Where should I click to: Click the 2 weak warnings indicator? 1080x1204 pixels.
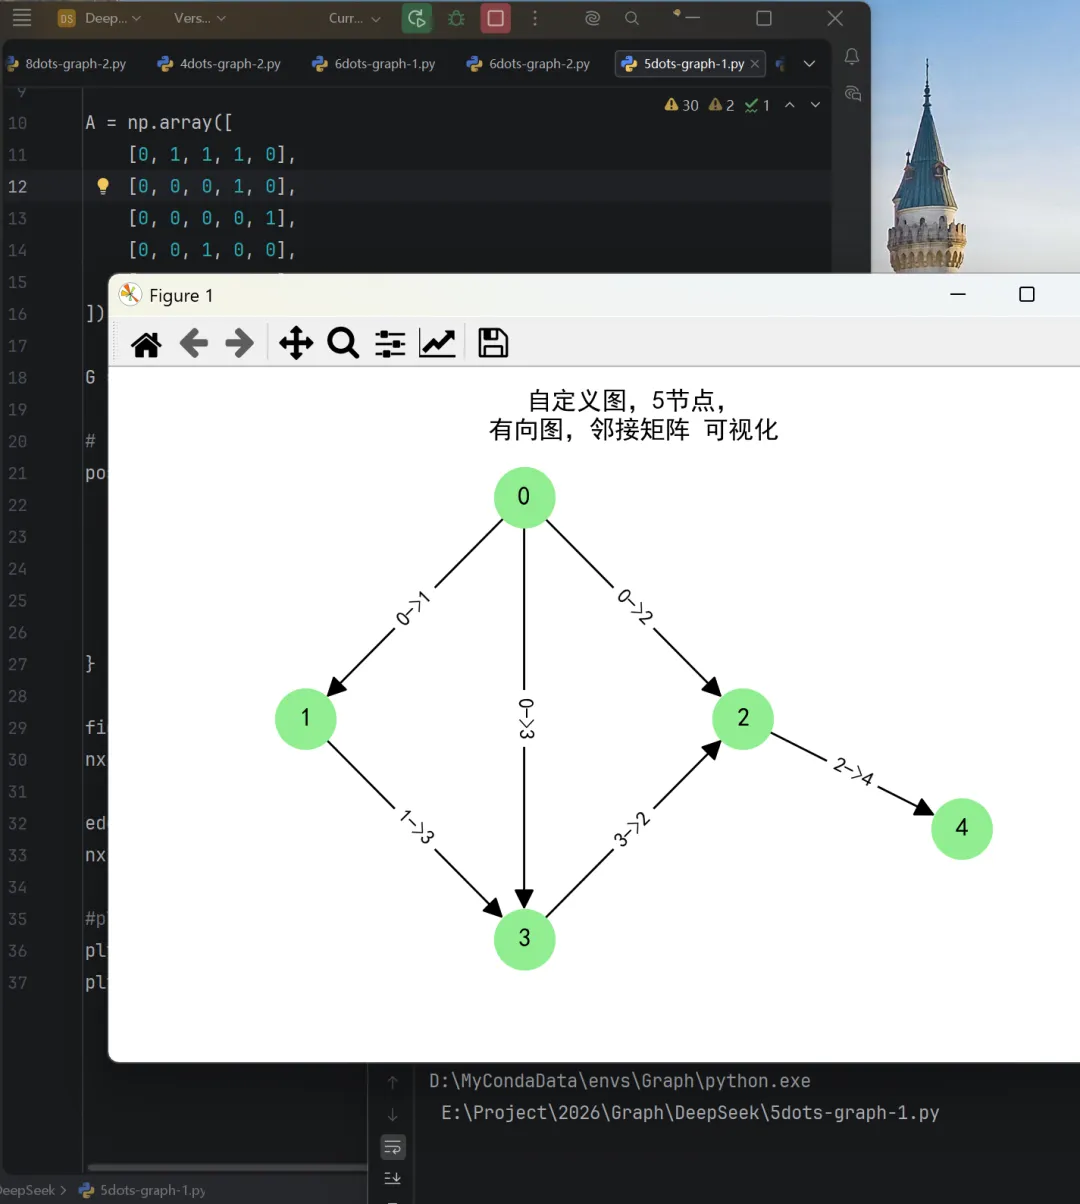[722, 105]
